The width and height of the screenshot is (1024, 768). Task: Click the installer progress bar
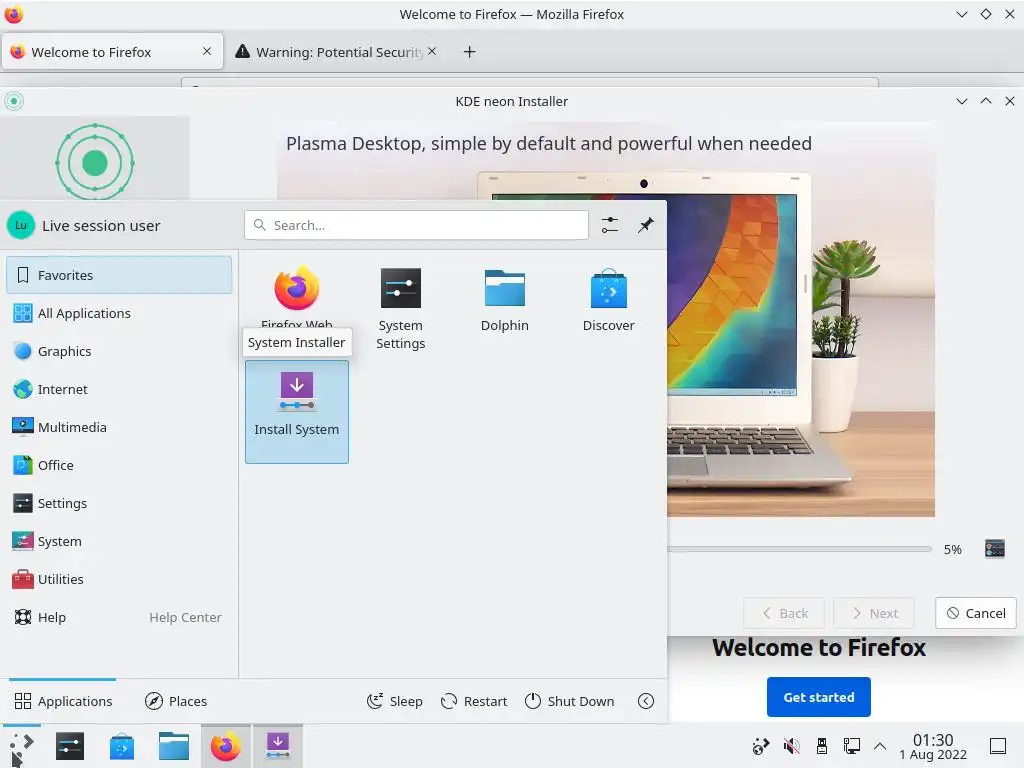click(x=799, y=549)
